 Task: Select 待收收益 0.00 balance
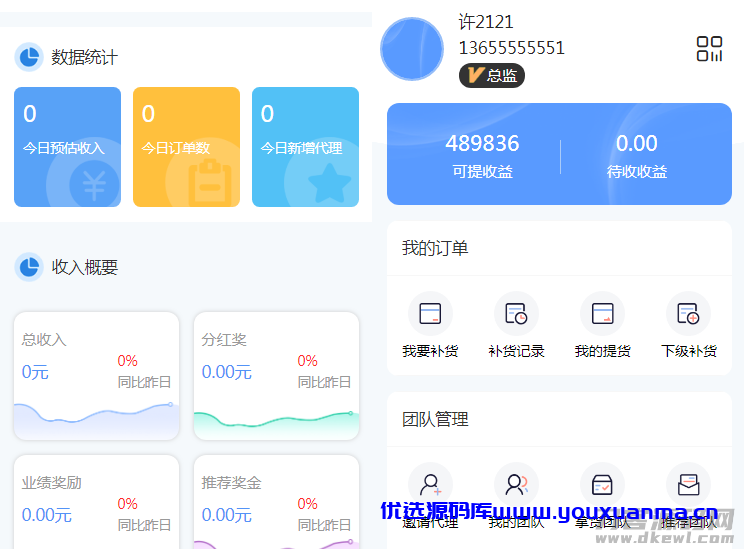[637, 156]
